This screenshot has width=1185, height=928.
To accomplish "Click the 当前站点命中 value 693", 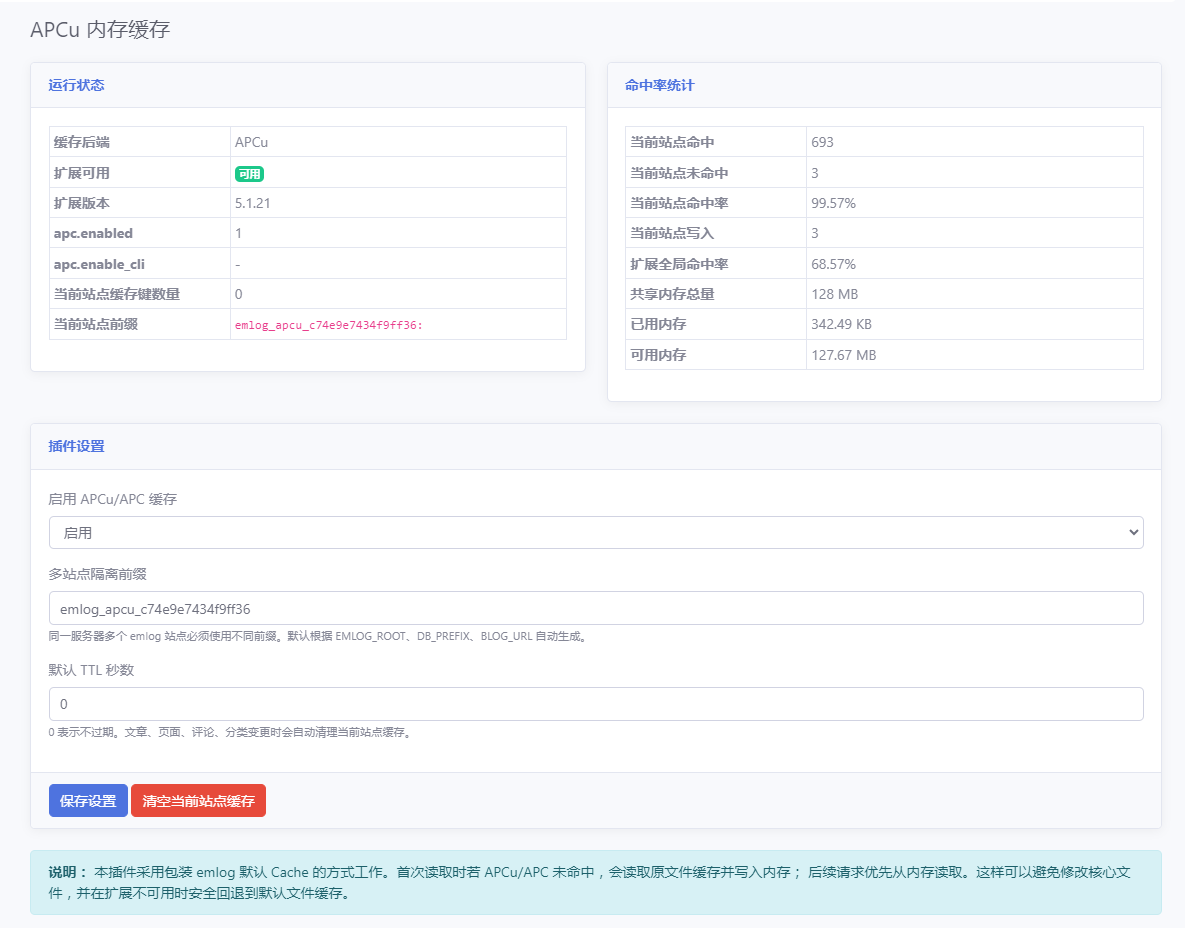I will 822,142.
